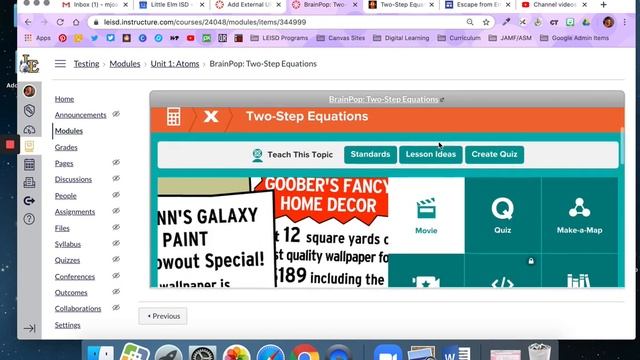Go to Modules breadcrumb link
Screen dimensions: 640x360
124,64
